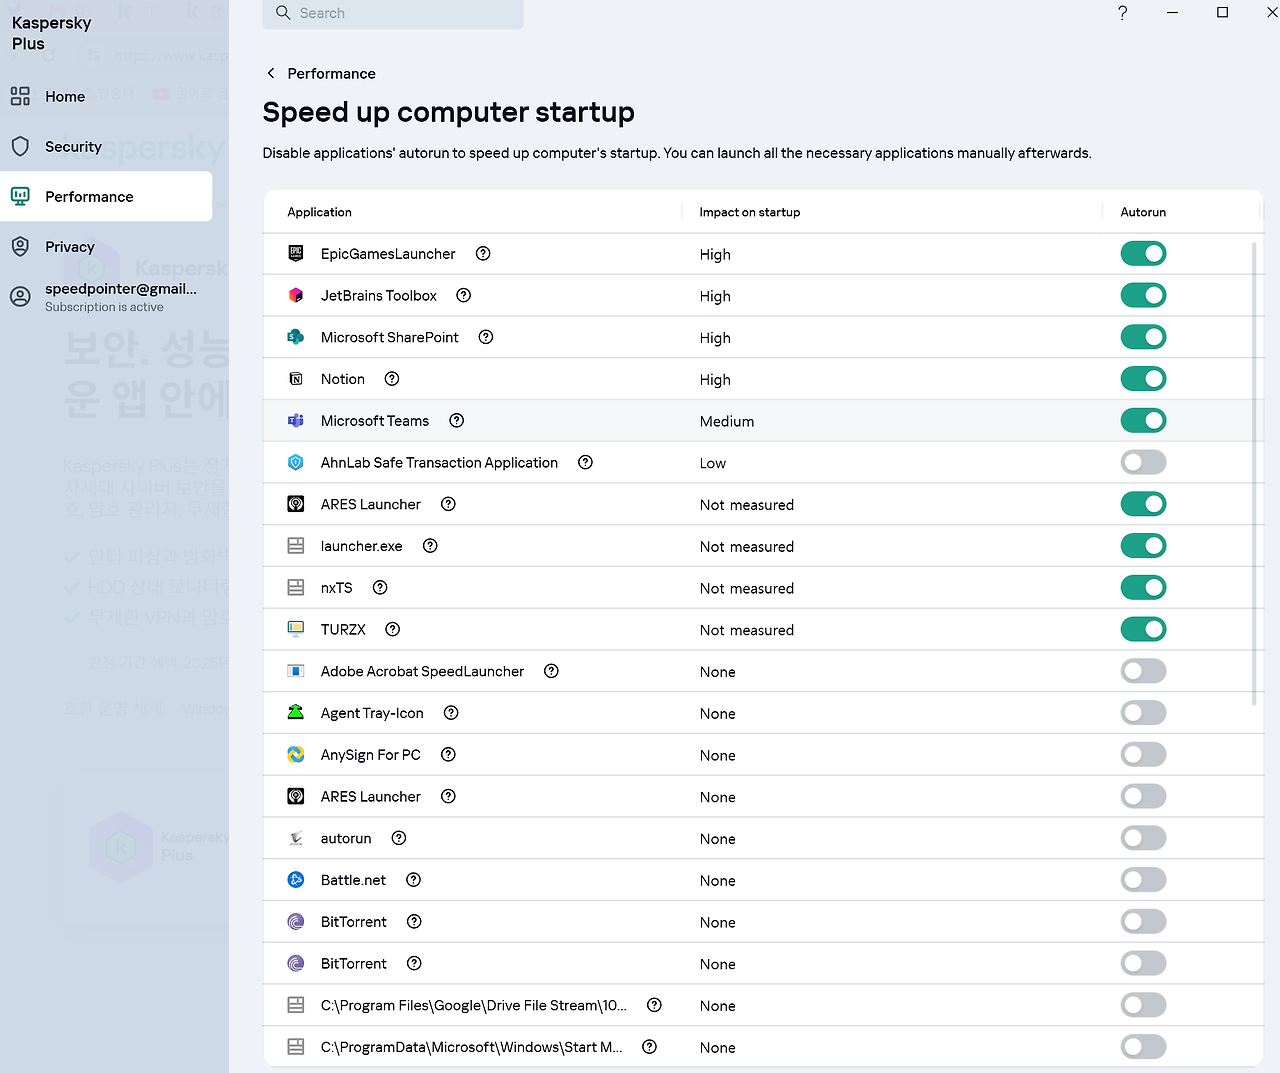Open help info for TURZX

[x=393, y=630]
